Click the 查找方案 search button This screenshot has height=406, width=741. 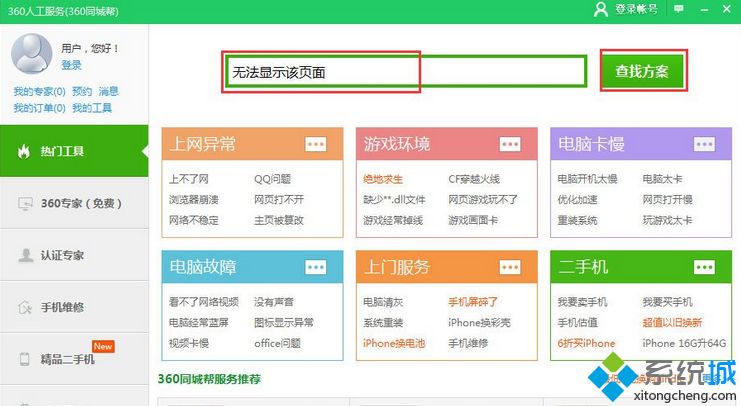coord(643,71)
